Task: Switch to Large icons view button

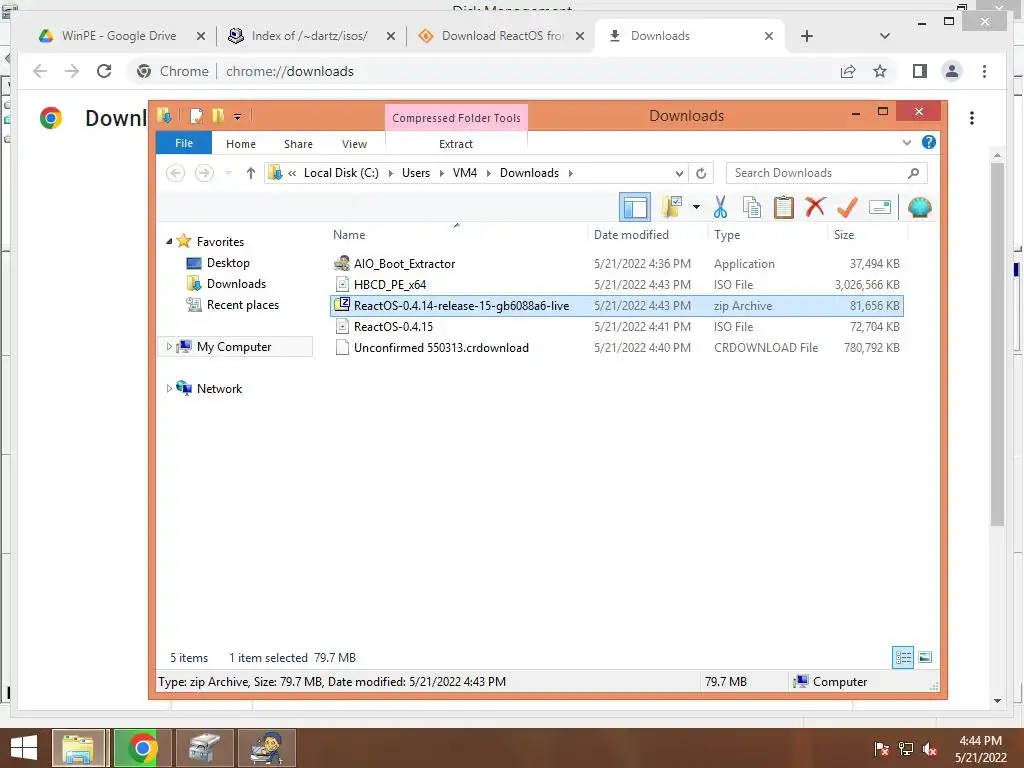Action: click(925, 657)
